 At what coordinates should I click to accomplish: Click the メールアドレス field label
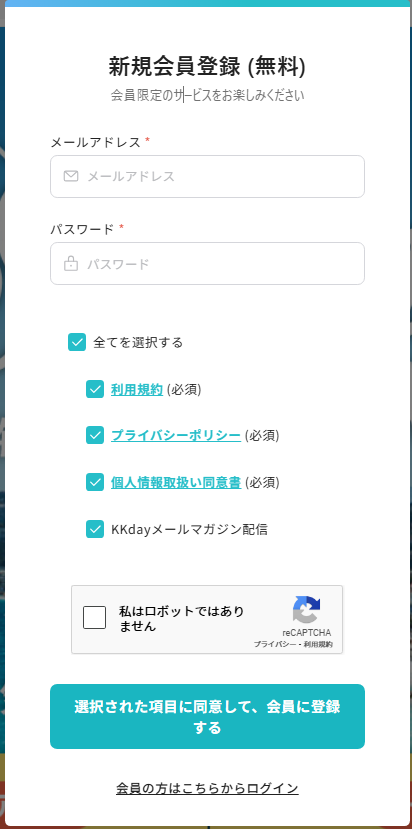[96, 142]
